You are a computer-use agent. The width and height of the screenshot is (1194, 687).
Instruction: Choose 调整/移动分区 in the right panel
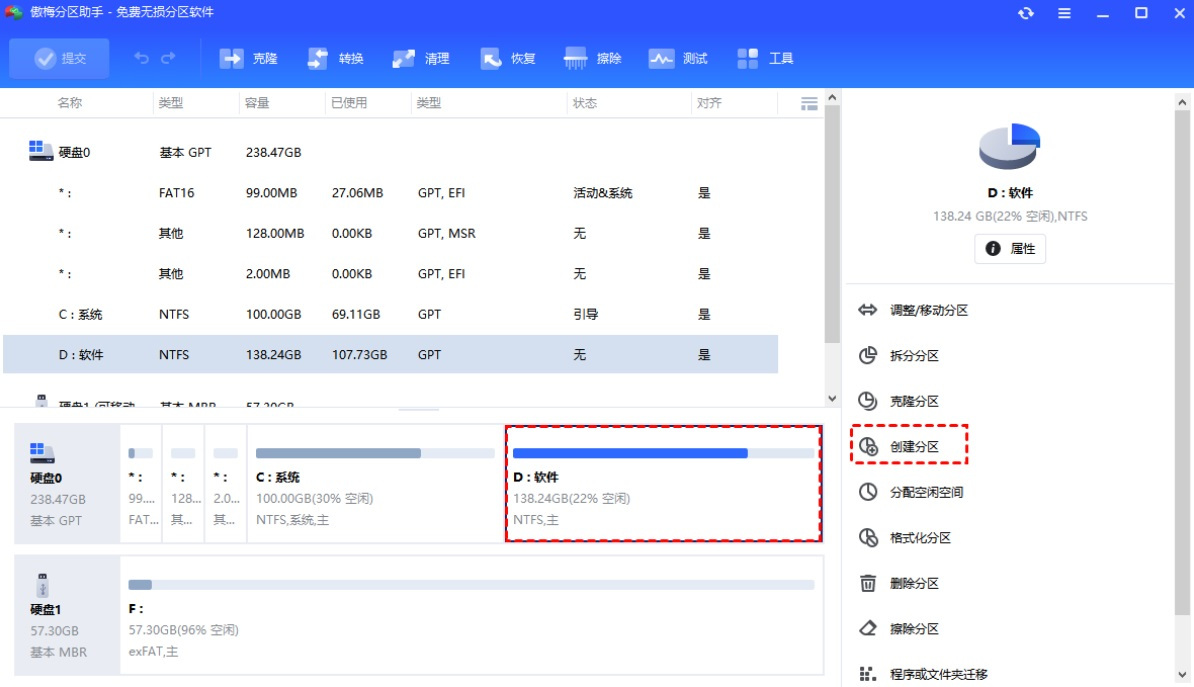coord(928,310)
